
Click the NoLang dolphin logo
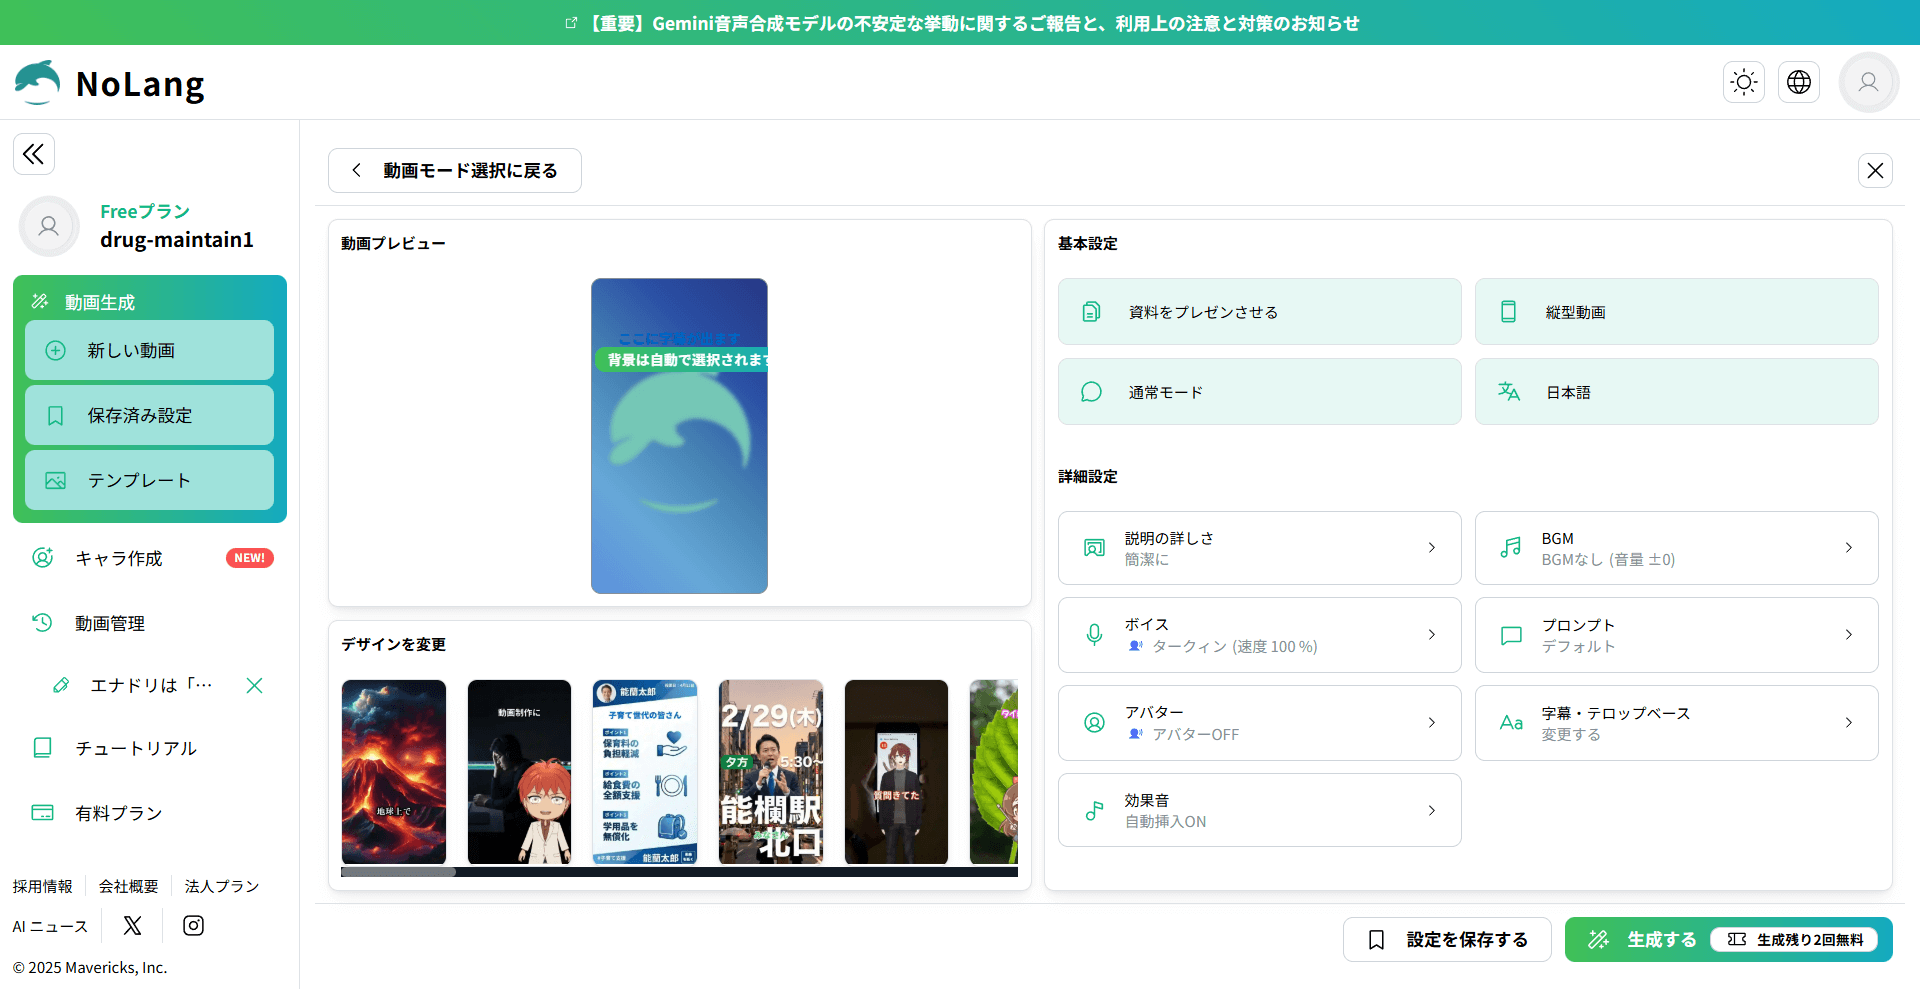pyautogui.click(x=38, y=83)
